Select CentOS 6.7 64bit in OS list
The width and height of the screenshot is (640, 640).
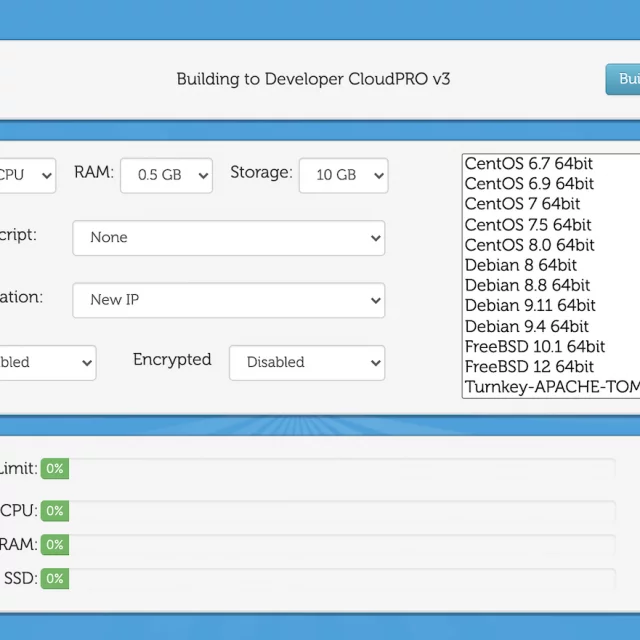pyautogui.click(x=529, y=164)
